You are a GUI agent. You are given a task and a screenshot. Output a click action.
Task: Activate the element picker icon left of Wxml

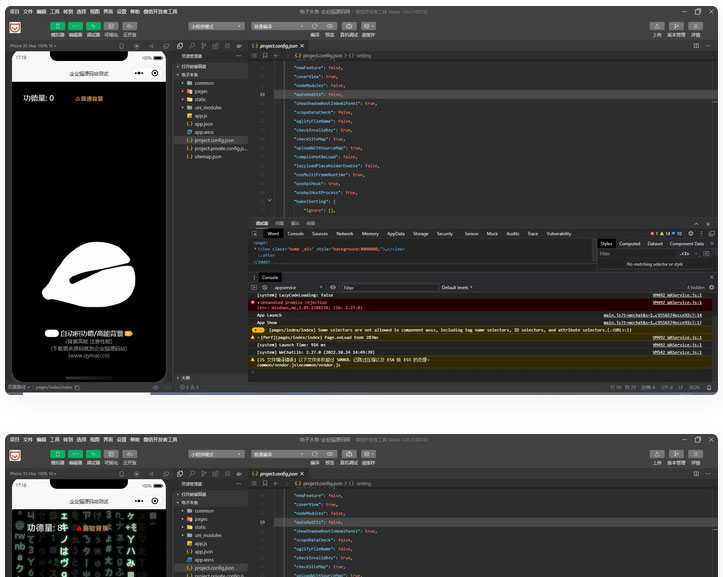258,233
